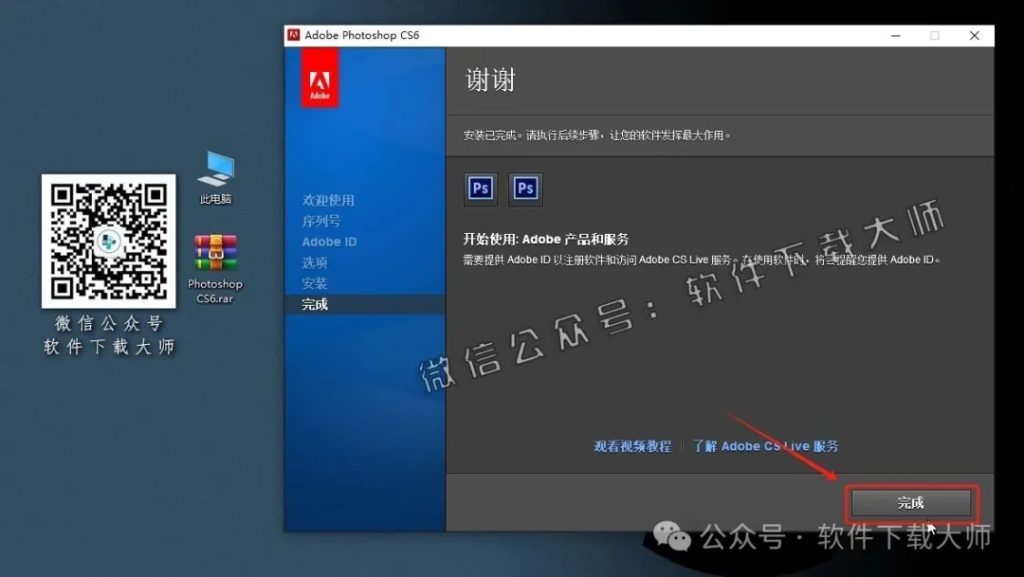The image size is (1024, 577).
Task: Select the Adobe ID step in the sidebar
Action: point(328,241)
